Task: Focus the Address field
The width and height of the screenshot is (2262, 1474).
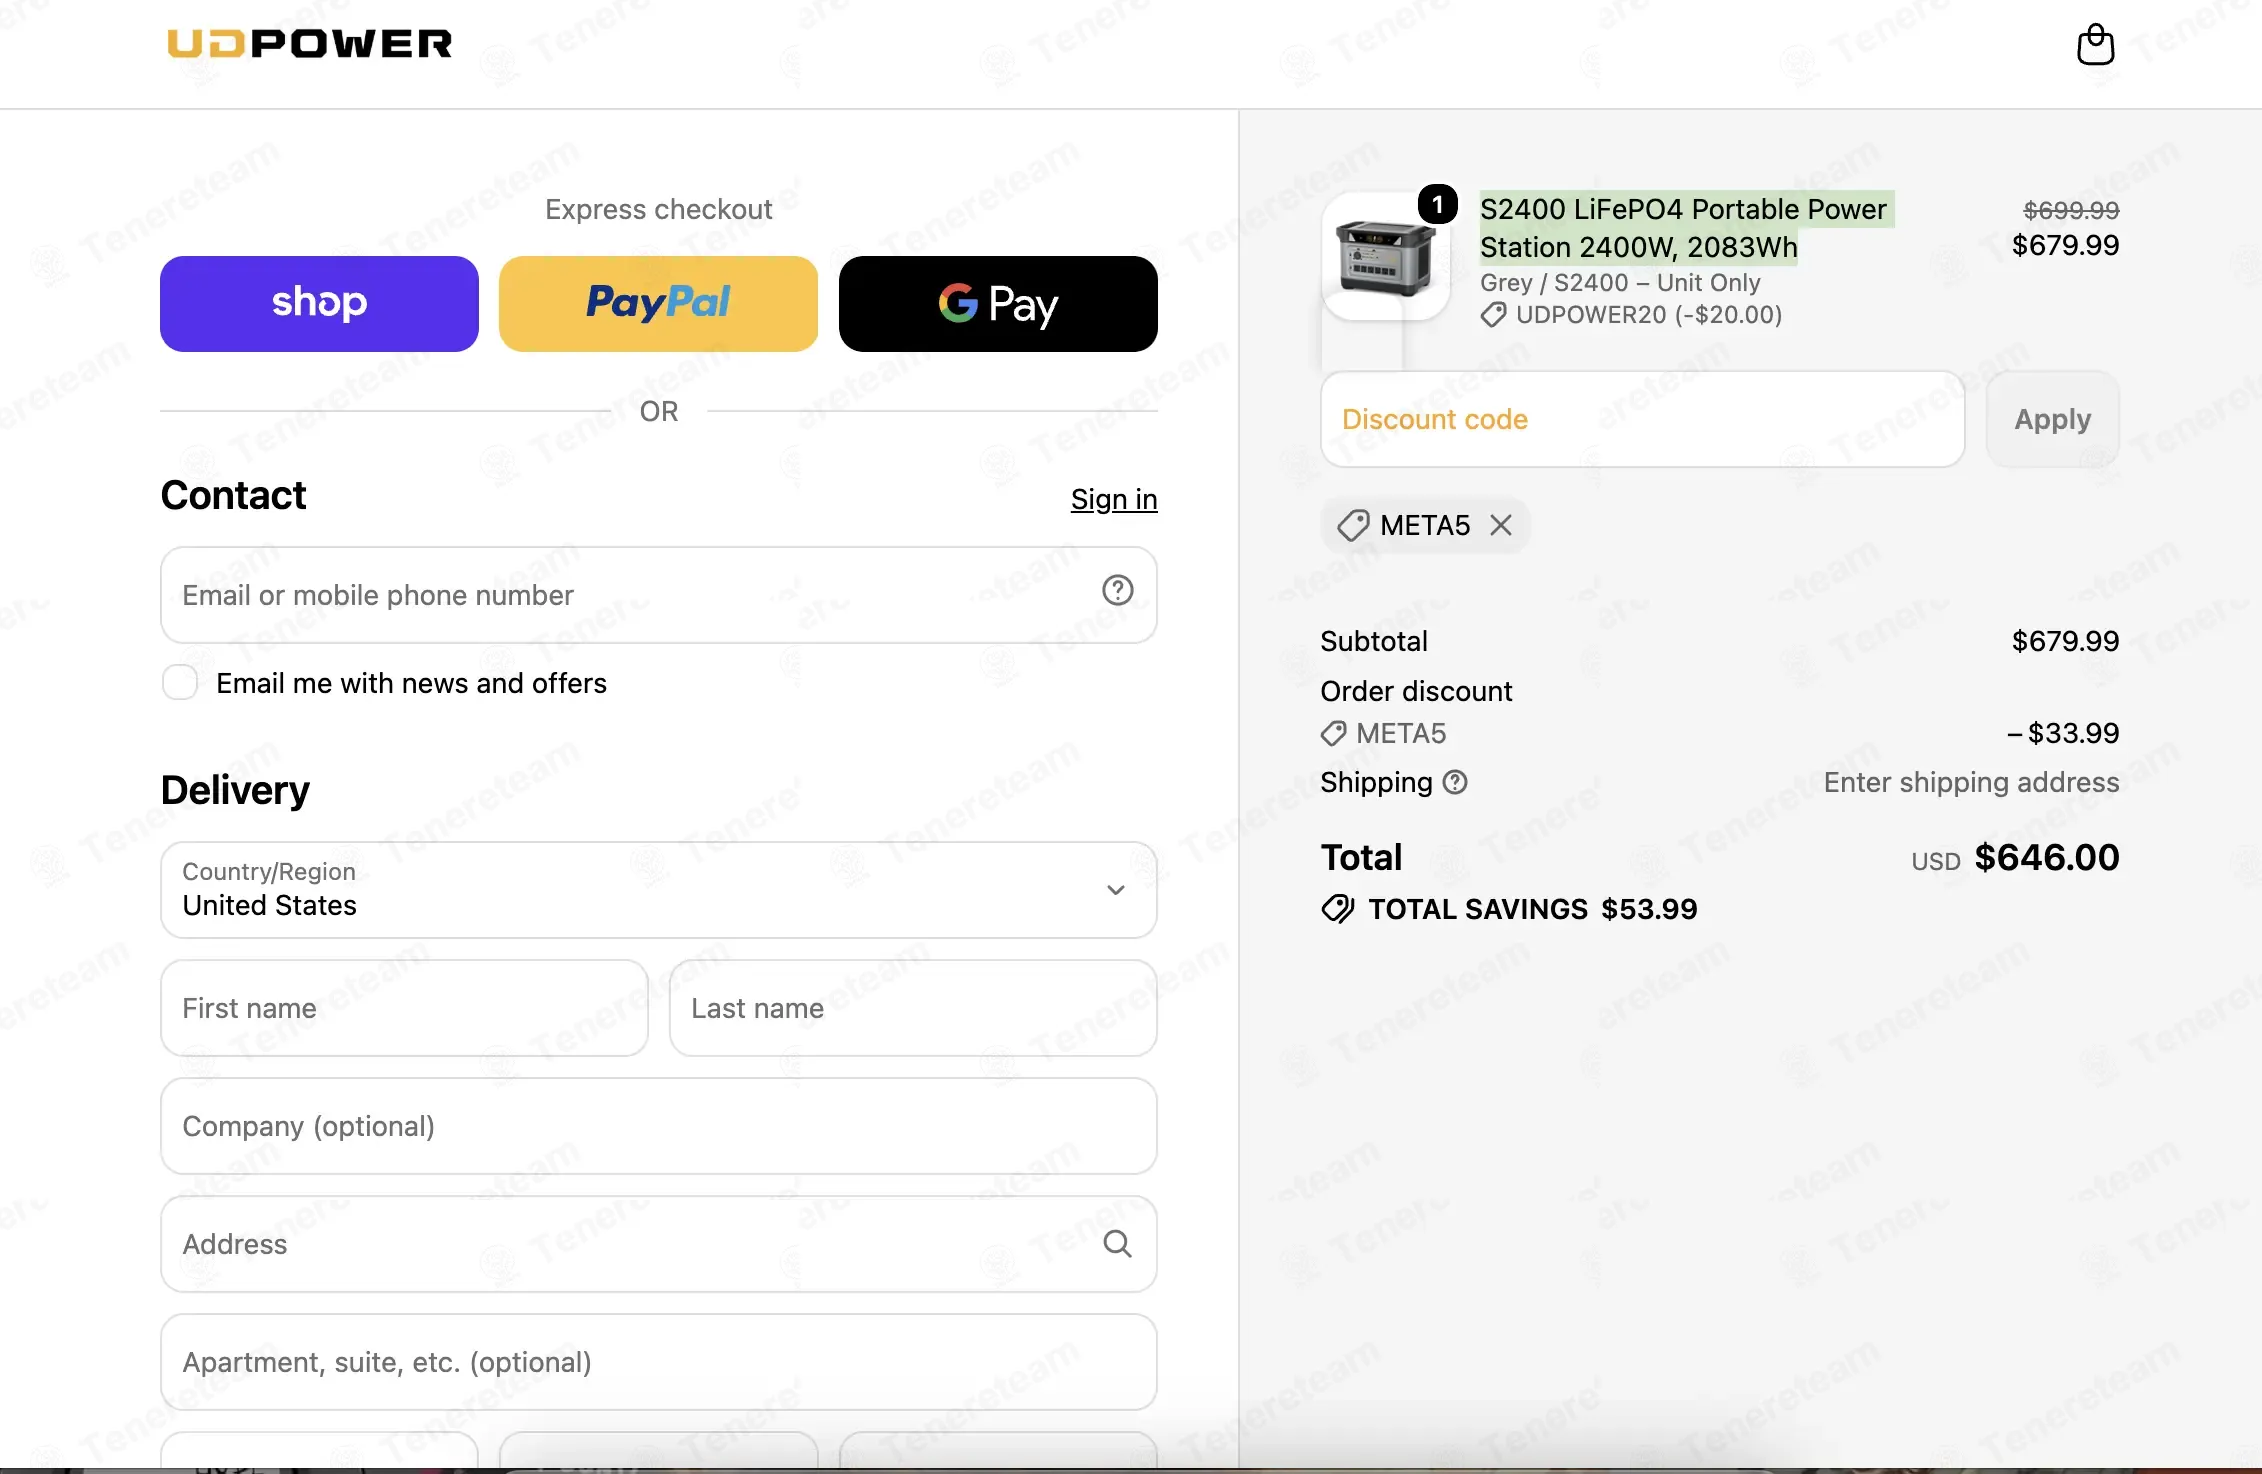Action: click(659, 1244)
